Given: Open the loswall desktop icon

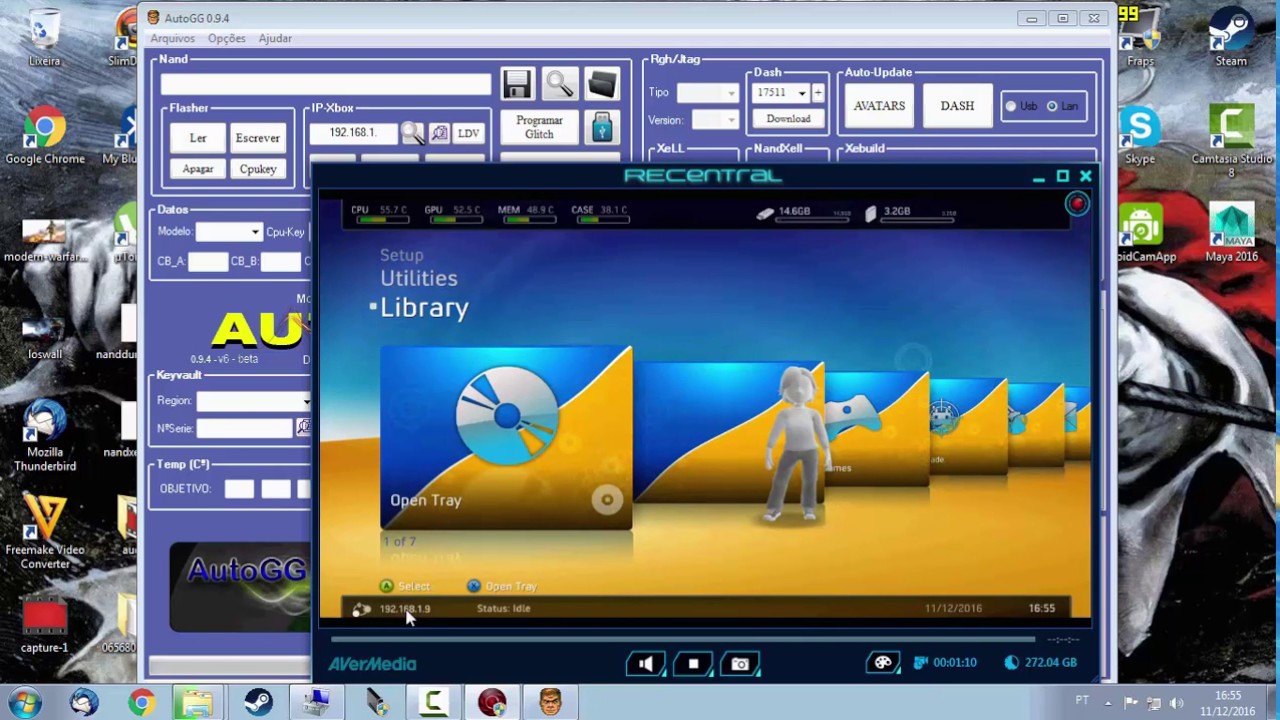Looking at the screenshot, I should click(44, 337).
